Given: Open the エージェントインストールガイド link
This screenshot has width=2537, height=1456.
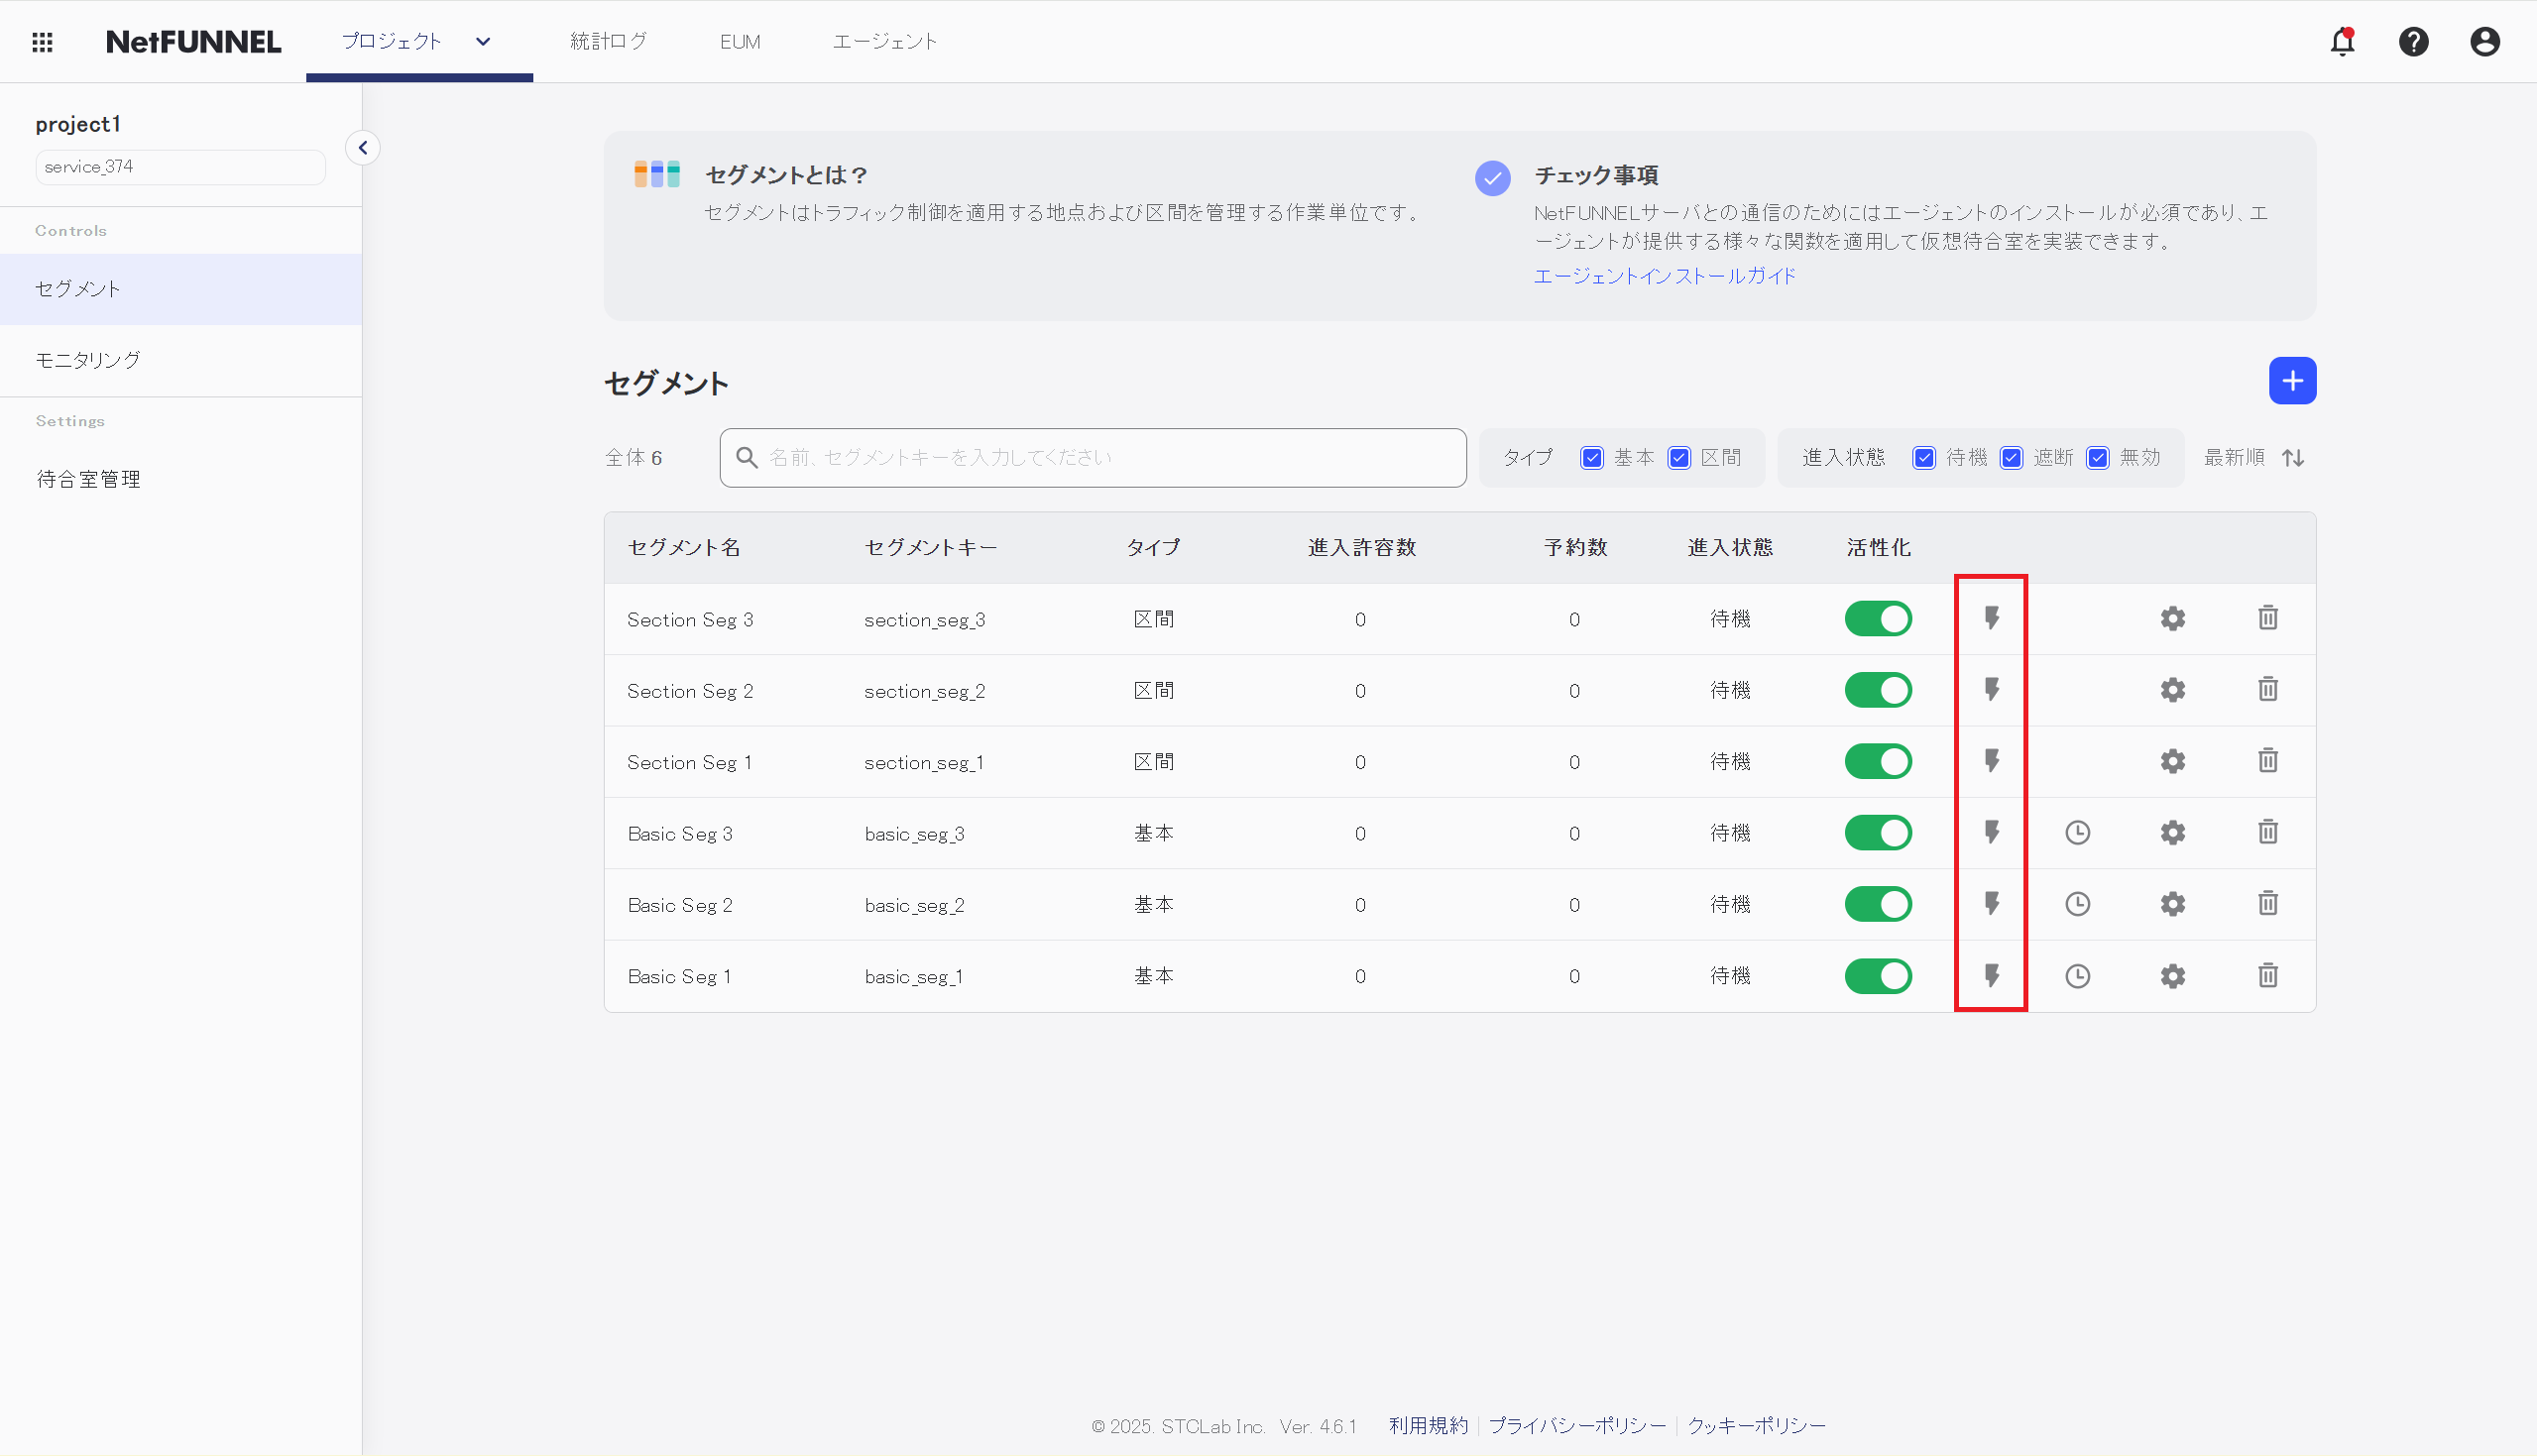Looking at the screenshot, I should (x=1664, y=276).
